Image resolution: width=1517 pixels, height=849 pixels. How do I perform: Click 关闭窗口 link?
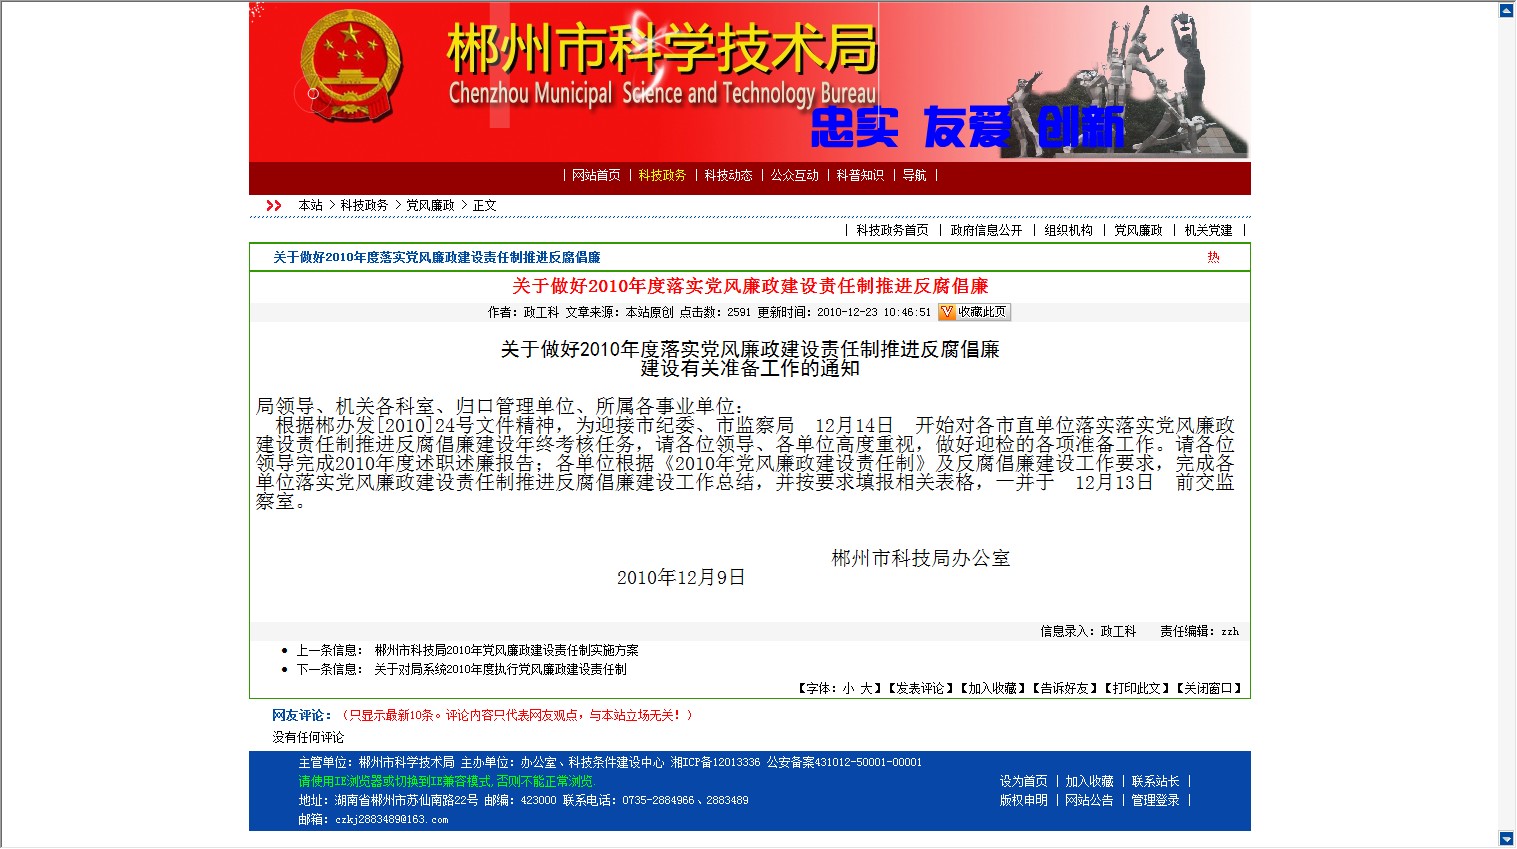[x=1208, y=688]
